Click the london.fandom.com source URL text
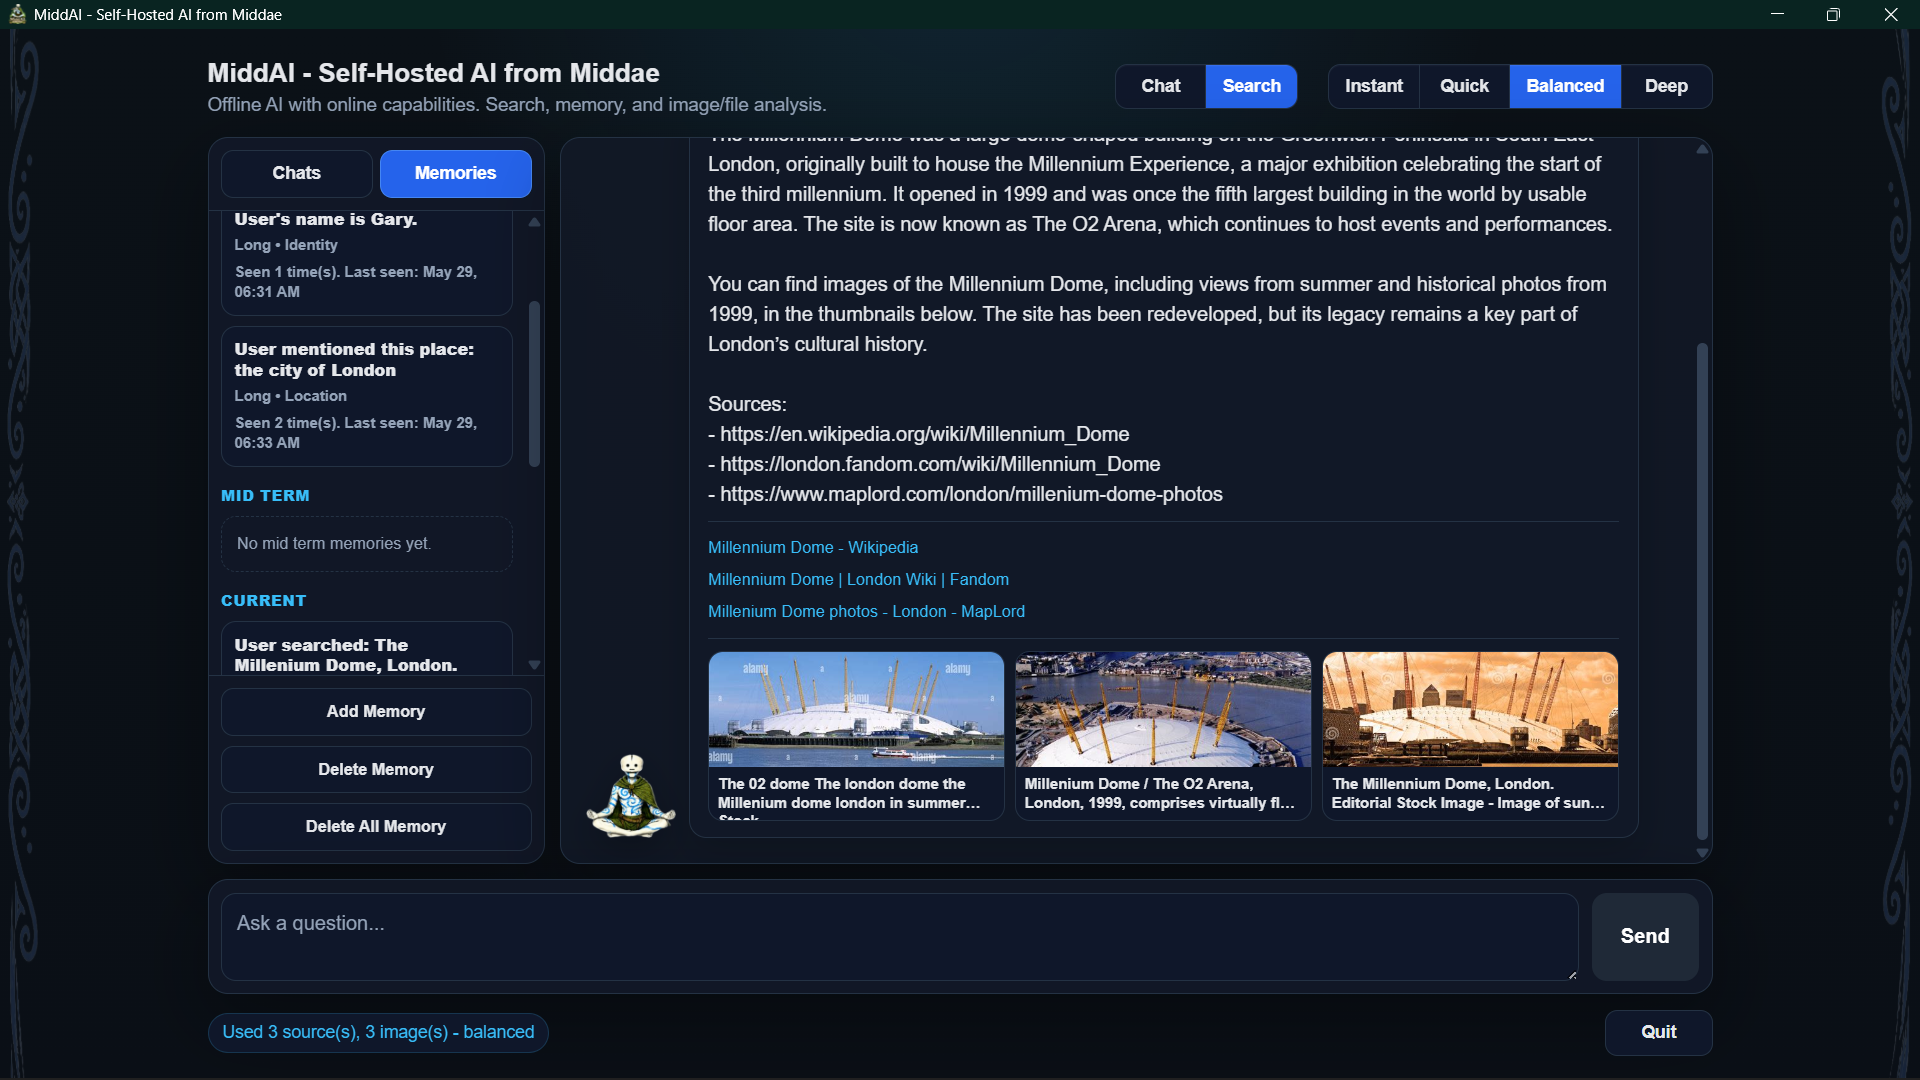Viewport: 1920px width, 1080px height. (x=940, y=464)
